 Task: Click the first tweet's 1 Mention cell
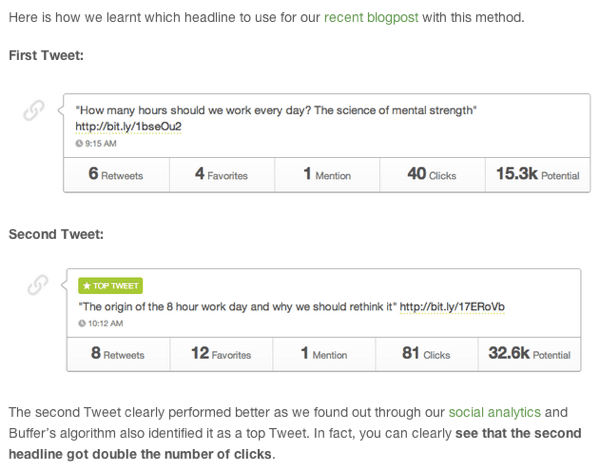(327, 174)
